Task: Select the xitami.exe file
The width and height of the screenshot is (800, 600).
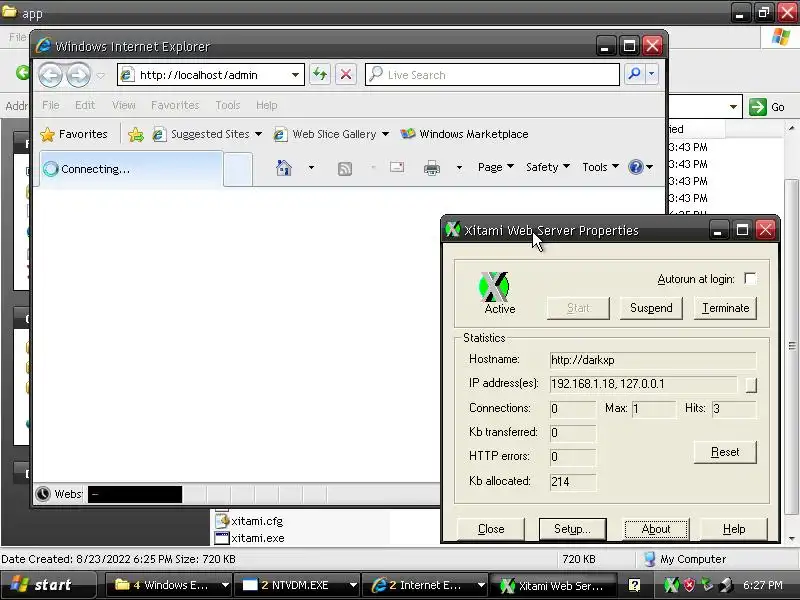Action: [249, 538]
